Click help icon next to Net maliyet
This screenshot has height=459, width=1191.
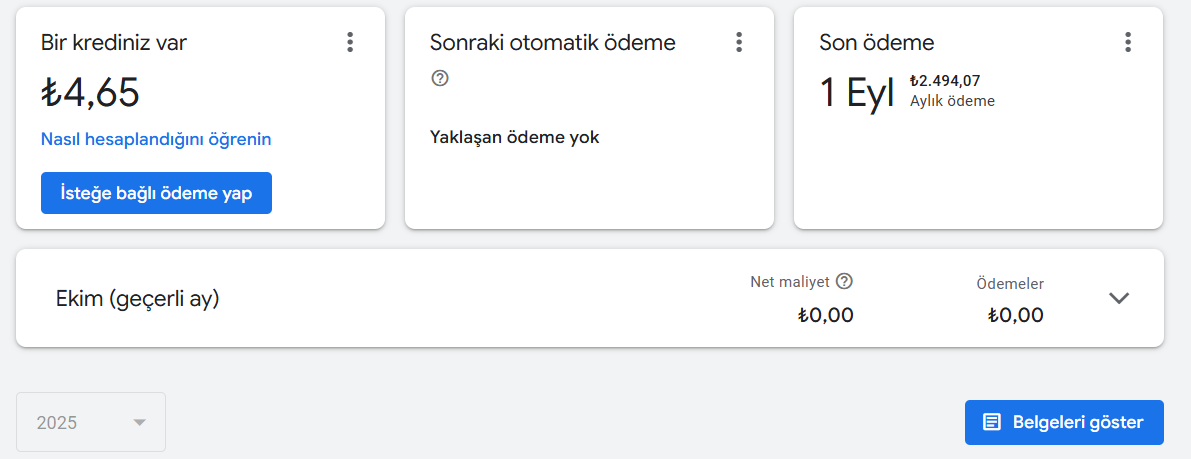click(844, 281)
